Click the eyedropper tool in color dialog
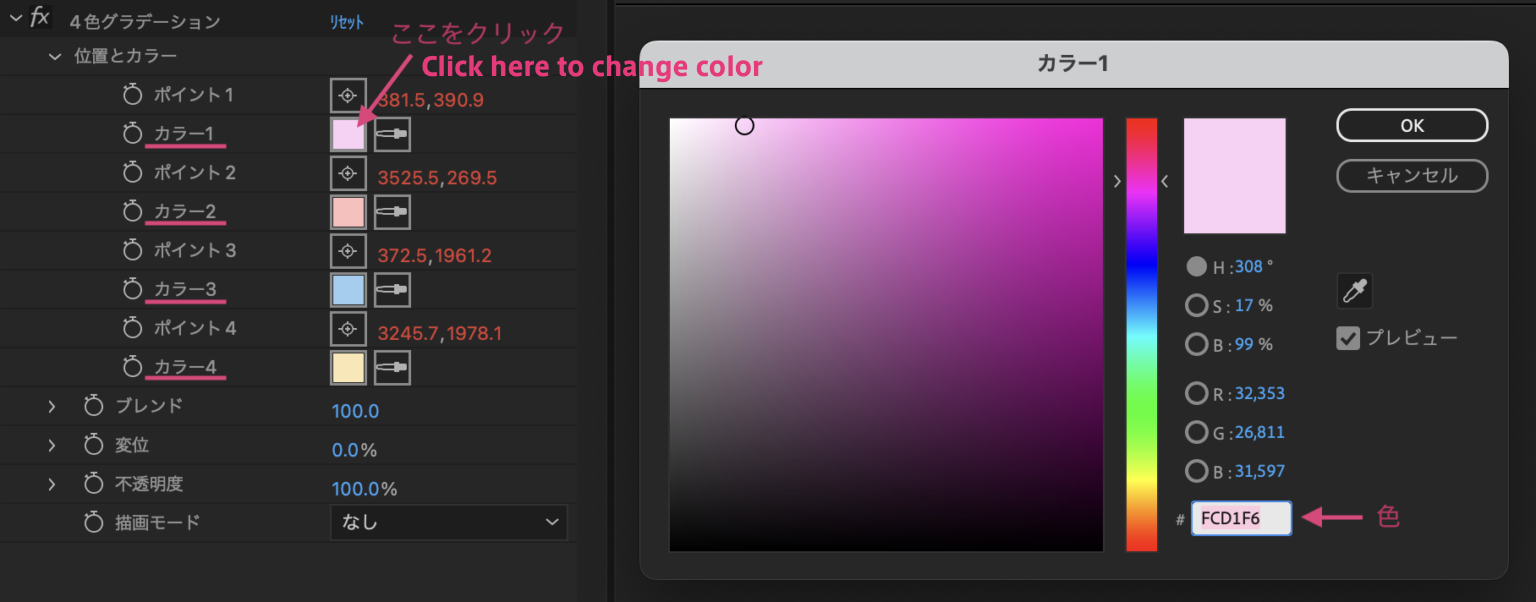Image resolution: width=1536 pixels, height=602 pixels. 1354,292
